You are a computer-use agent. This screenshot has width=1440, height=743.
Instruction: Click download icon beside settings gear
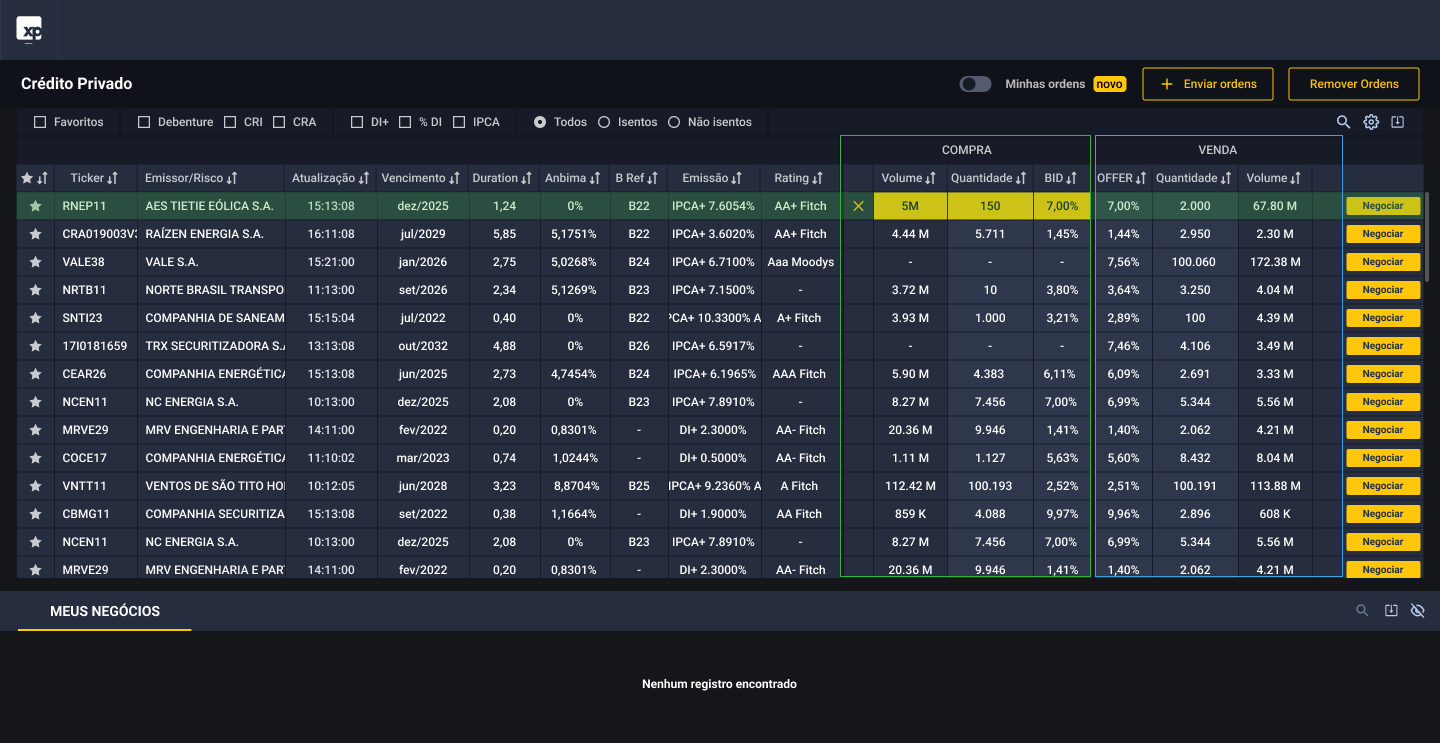[x=1398, y=122]
